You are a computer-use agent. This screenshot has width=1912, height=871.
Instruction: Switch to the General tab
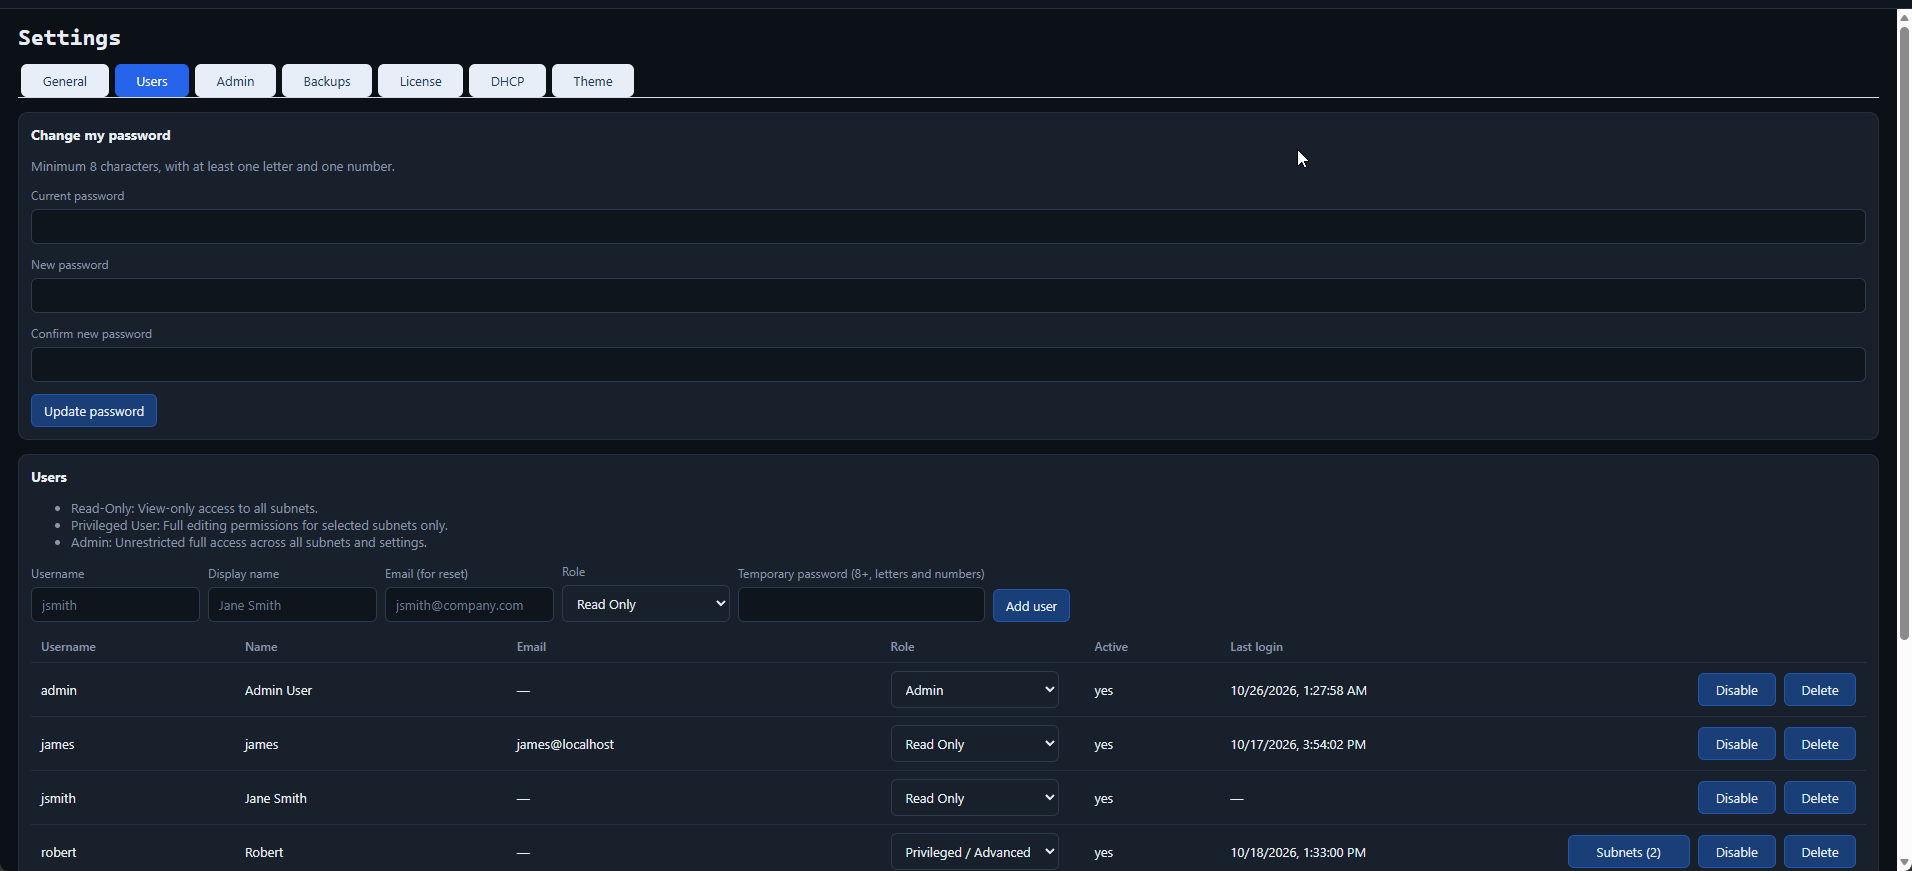pos(65,81)
